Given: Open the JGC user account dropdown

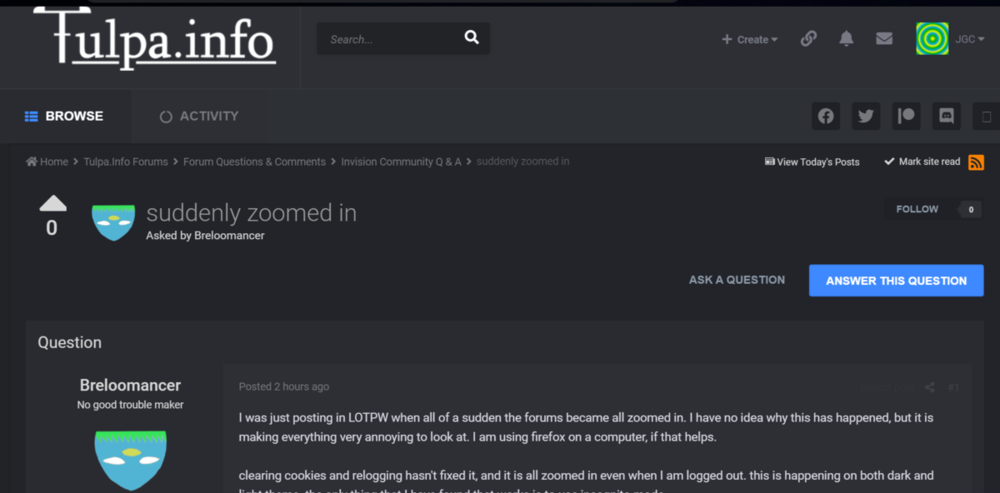Looking at the screenshot, I should coord(950,39).
